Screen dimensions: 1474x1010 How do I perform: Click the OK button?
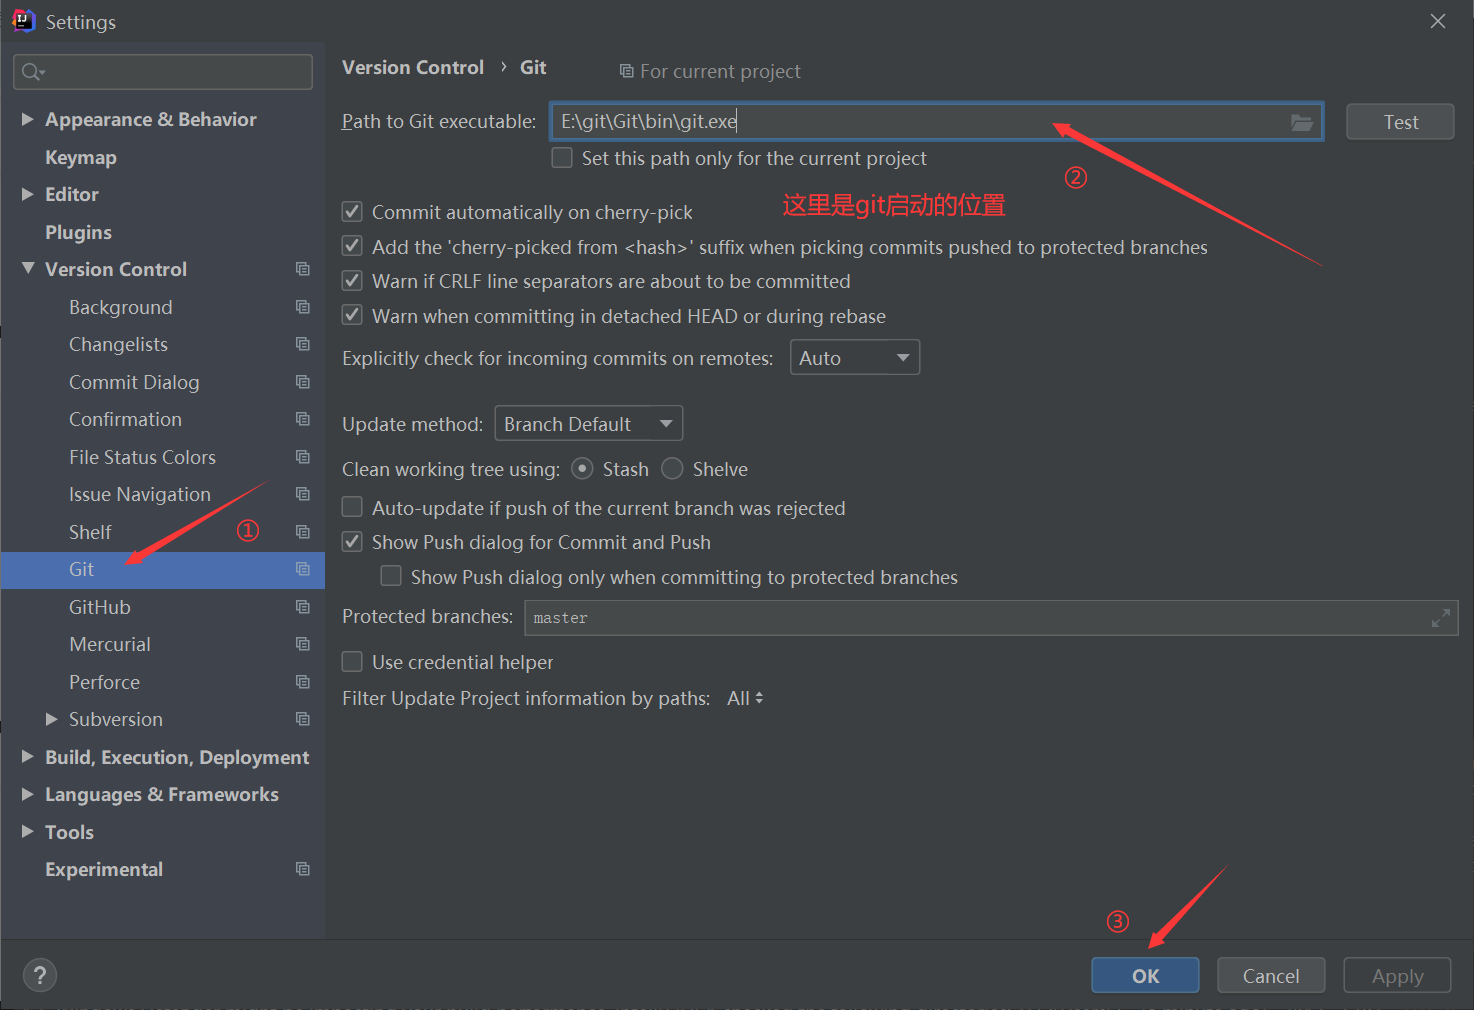click(1145, 976)
